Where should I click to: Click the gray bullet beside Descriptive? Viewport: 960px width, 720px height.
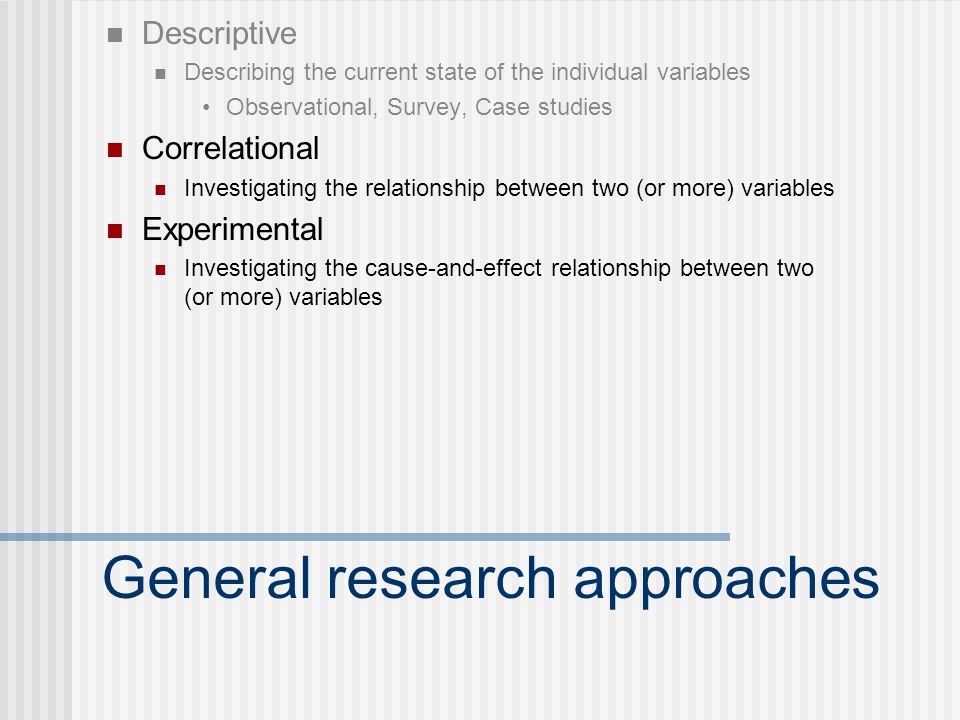click(x=115, y=35)
